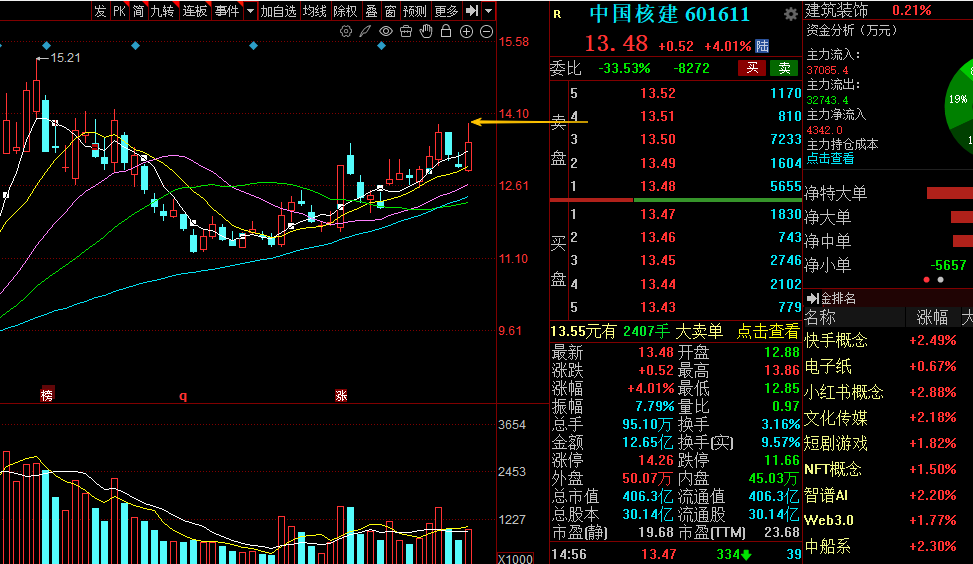The image size is (973, 564).
Task: Open the 更多 more menu
Action: [x=446, y=11]
